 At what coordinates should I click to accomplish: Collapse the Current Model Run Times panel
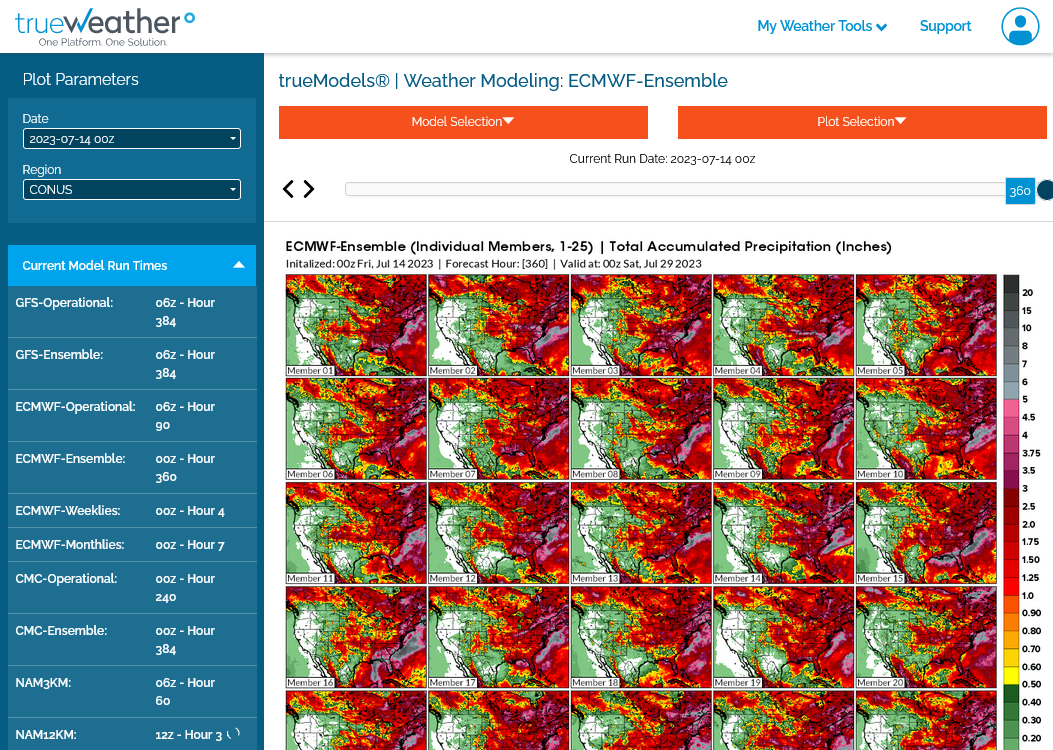pyautogui.click(x=132, y=265)
